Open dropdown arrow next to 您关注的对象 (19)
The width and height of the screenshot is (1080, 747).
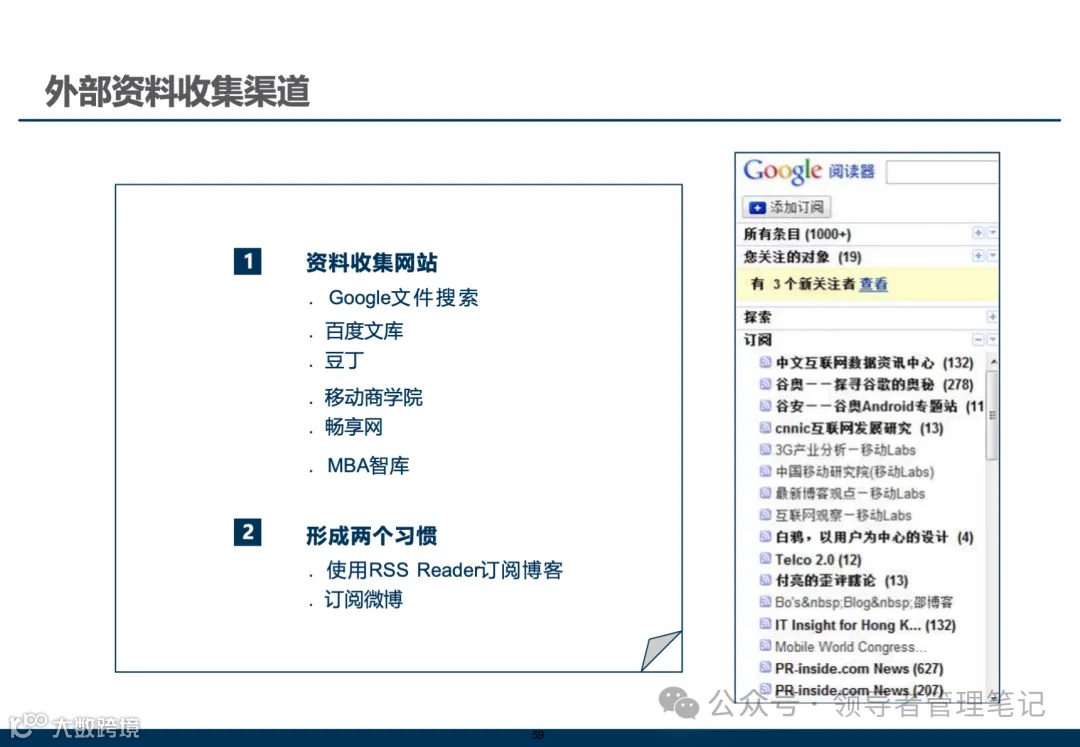991,256
